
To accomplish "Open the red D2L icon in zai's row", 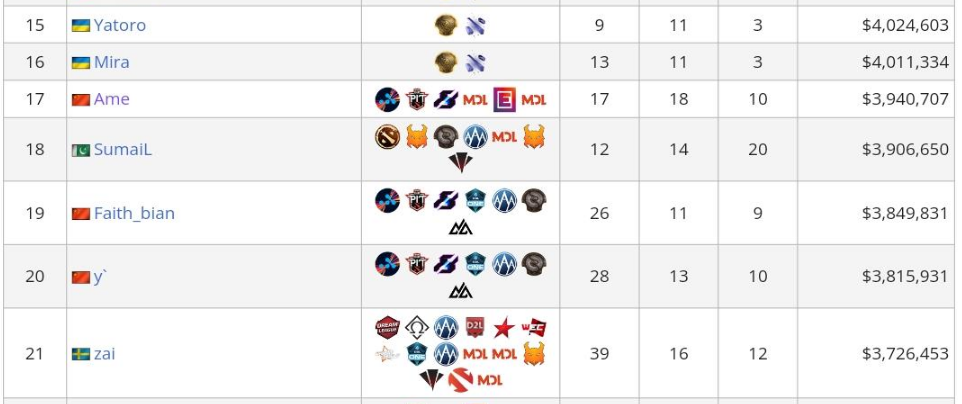I will click(475, 327).
